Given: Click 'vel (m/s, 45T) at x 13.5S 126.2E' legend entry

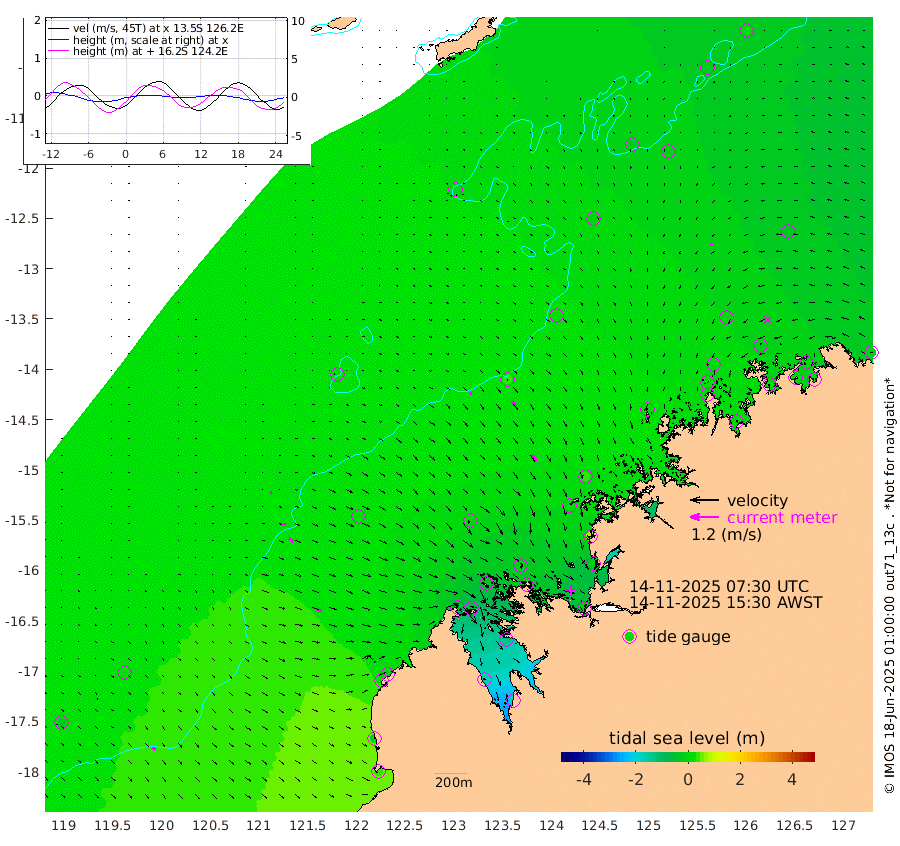Looking at the screenshot, I should click(x=158, y=28).
